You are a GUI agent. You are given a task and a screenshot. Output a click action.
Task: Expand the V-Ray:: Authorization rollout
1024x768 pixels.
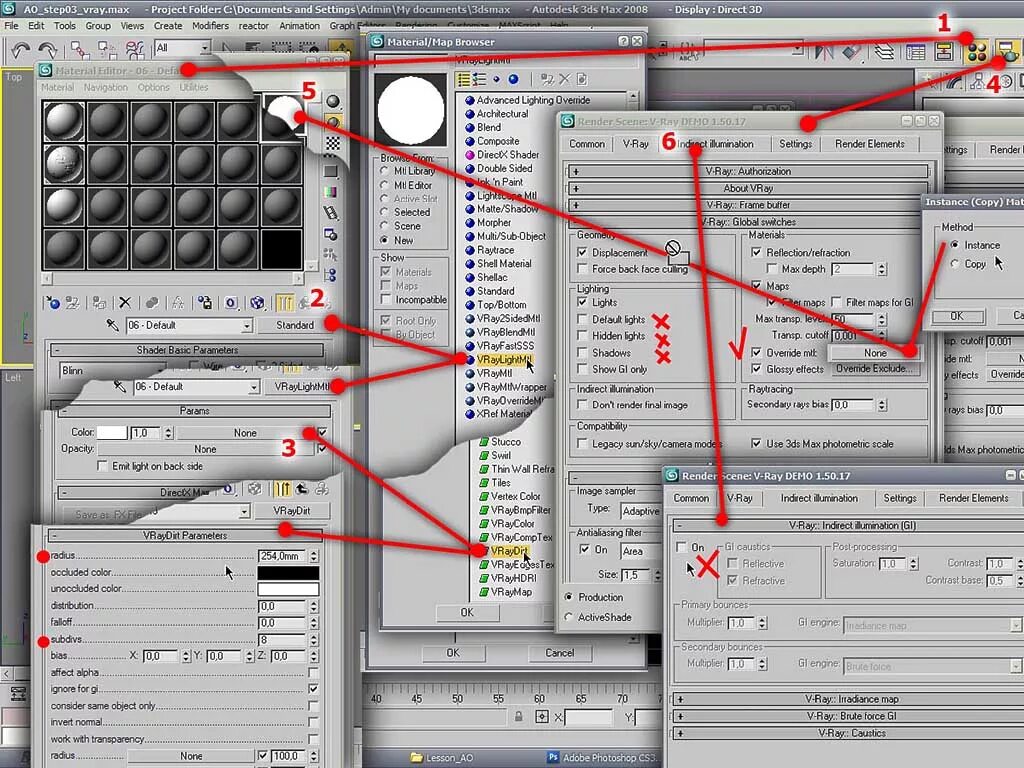tap(748, 171)
